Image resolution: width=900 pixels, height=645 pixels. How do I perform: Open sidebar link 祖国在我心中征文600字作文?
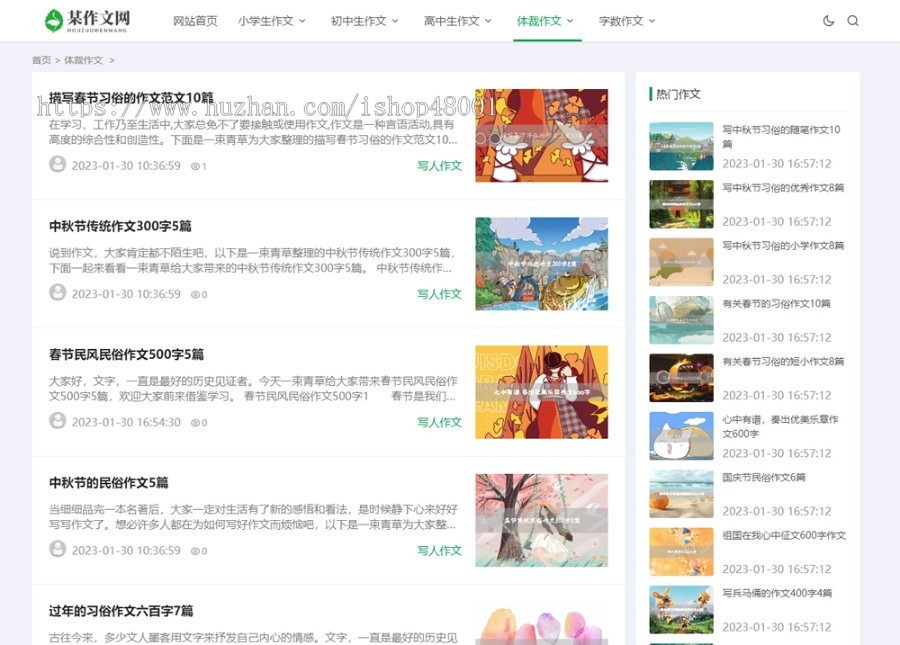click(x=784, y=535)
